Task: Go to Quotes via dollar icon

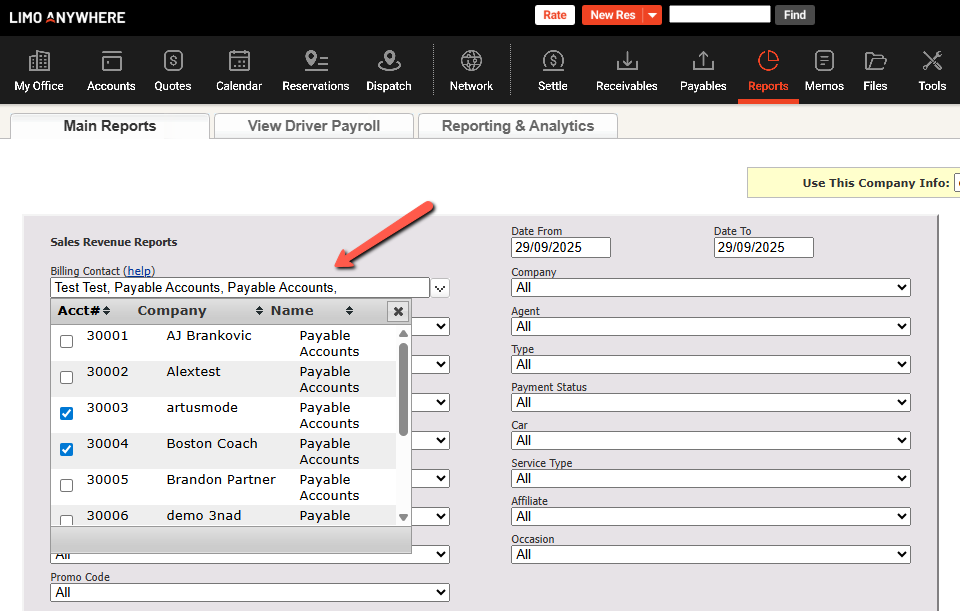Action: 173,62
